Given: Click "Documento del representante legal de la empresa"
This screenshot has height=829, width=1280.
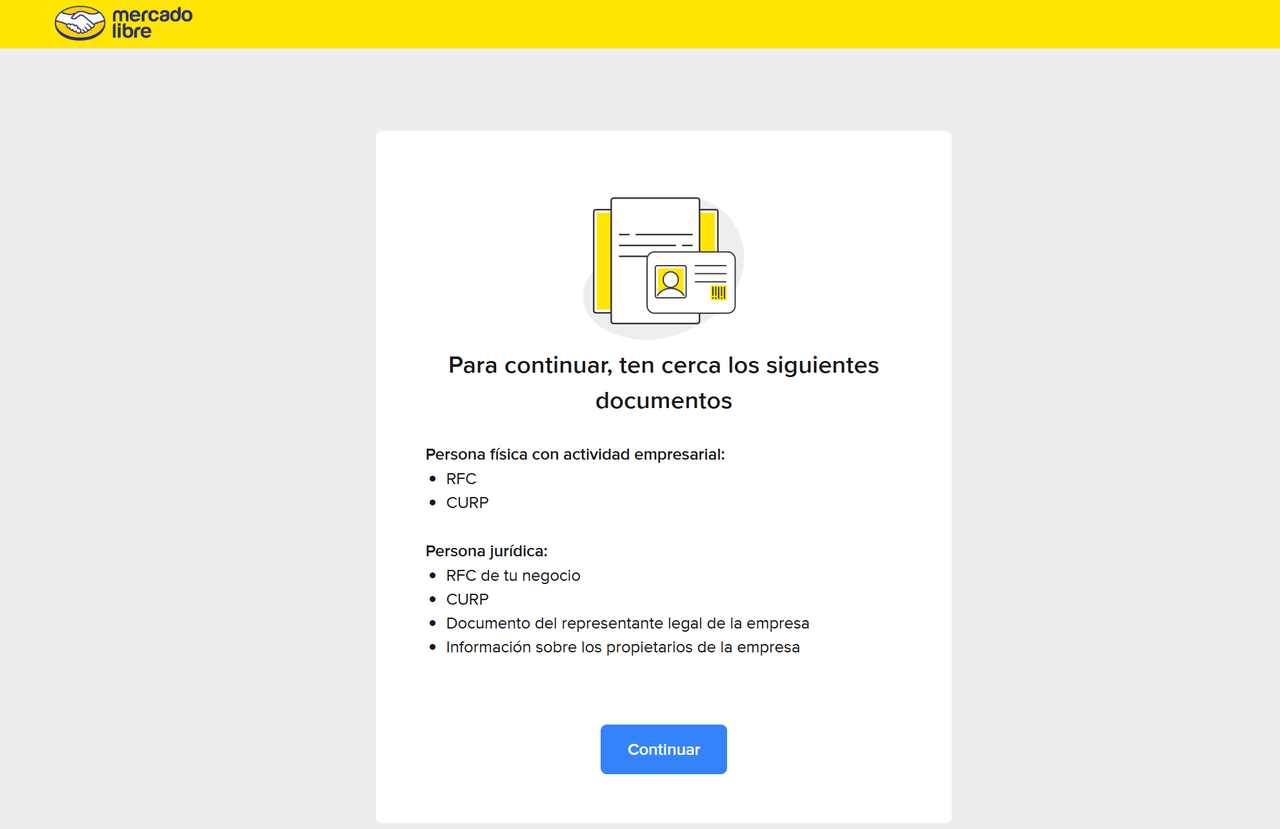Looking at the screenshot, I should (x=627, y=624).
